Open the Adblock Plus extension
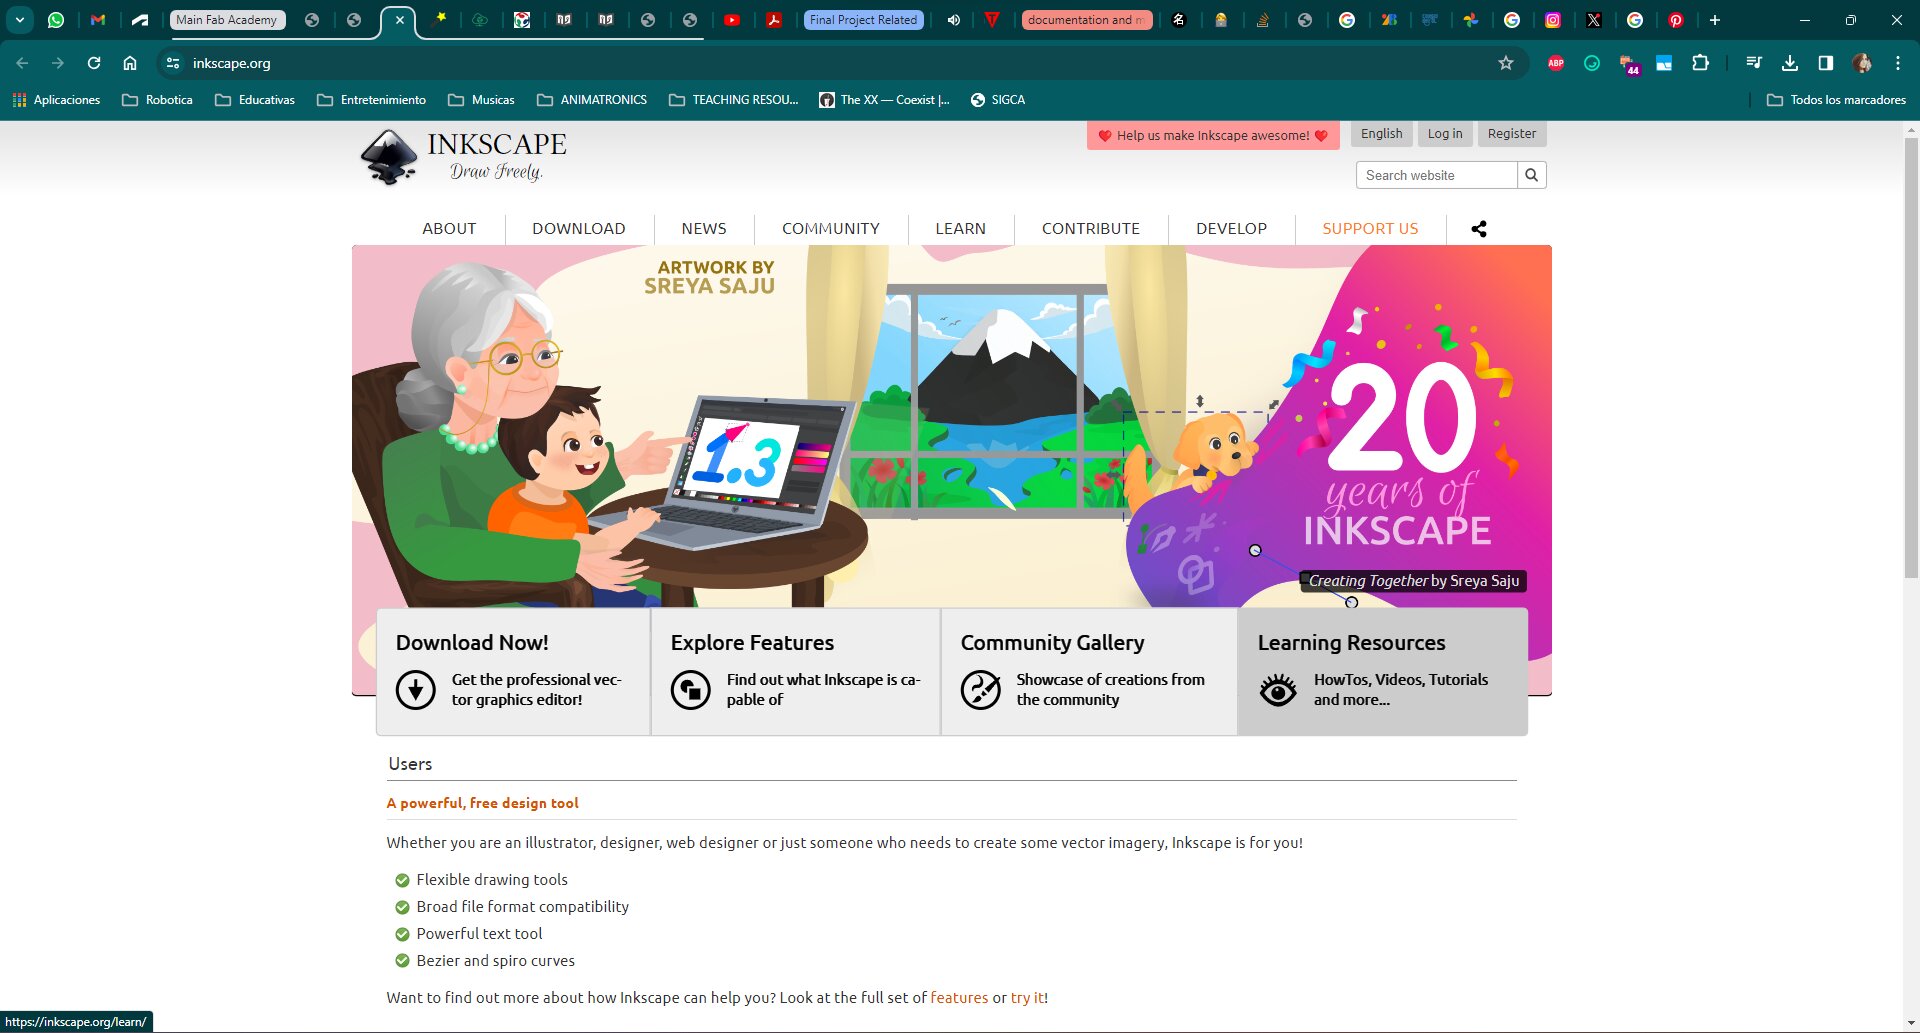Viewport: 1920px width, 1033px height. click(x=1556, y=63)
